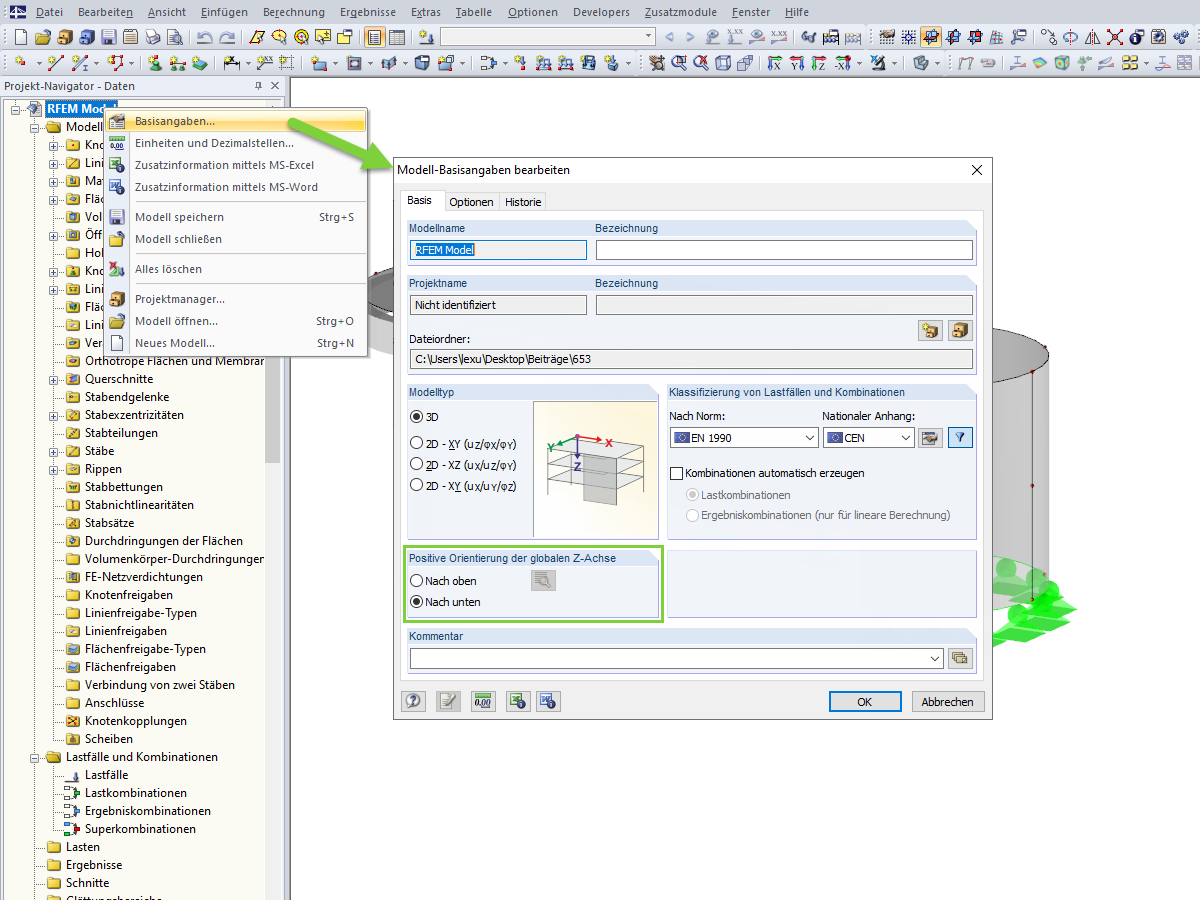Screen dimensions: 1200x900
Task: Click into the Modellname field
Action: [x=498, y=250]
